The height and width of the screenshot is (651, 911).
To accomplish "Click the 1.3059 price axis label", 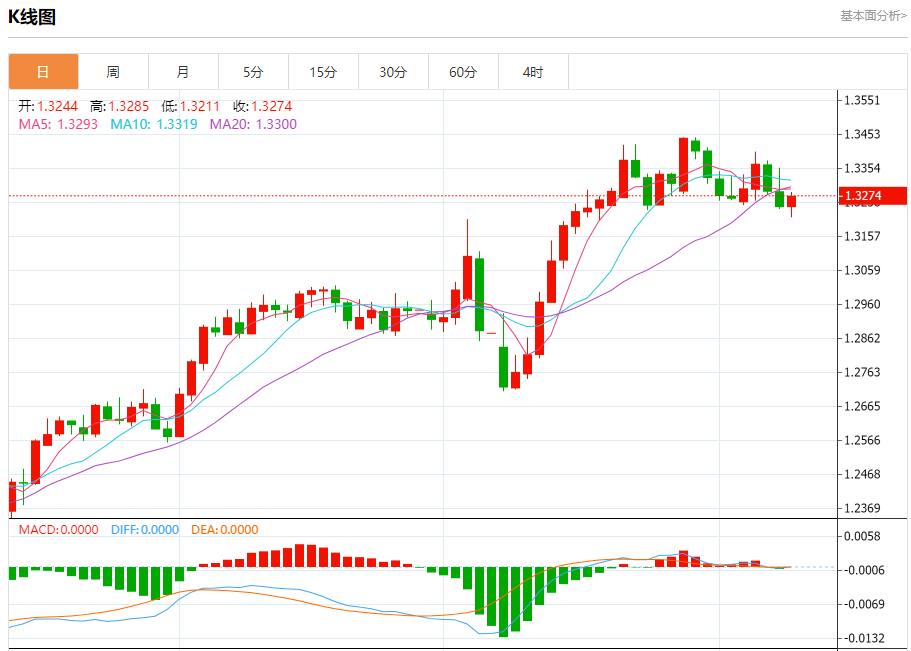I will (862, 270).
